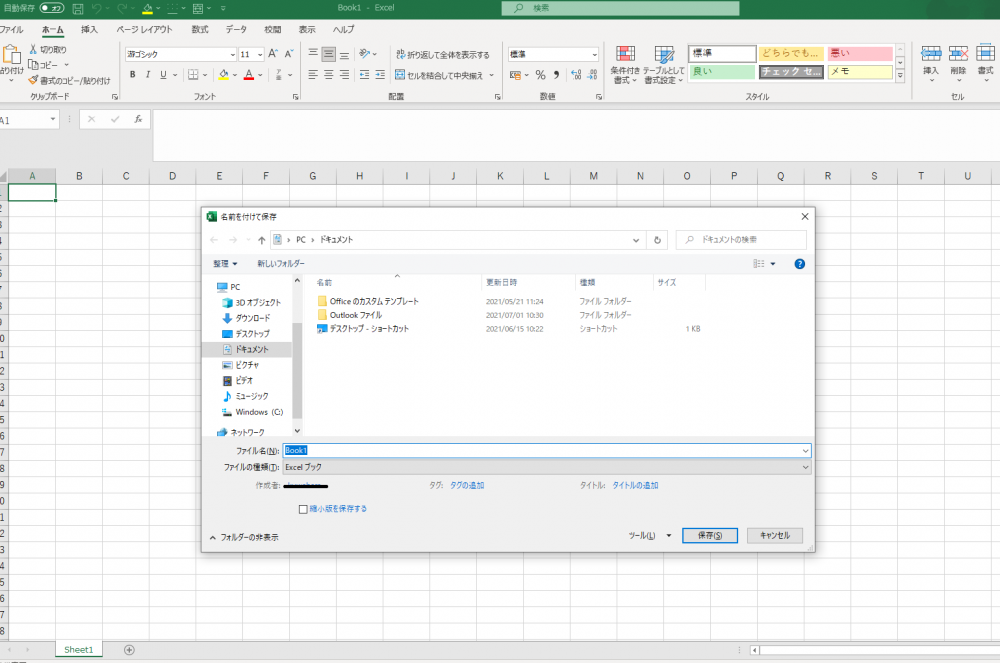
Task: Expand the address bar path dropdown
Action: pos(636,240)
